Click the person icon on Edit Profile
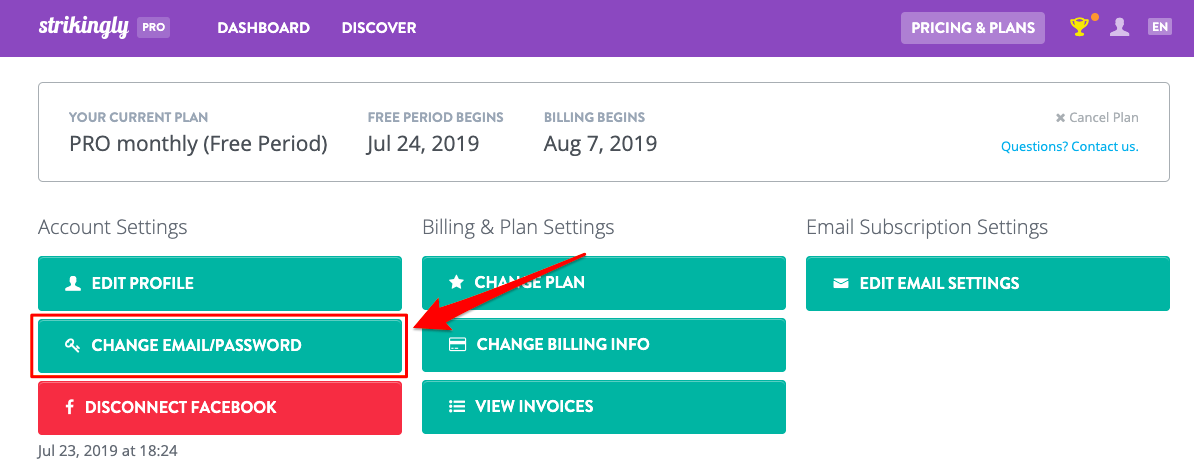The height and width of the screenshot is (475, 1194). click(x=73, y=283)
